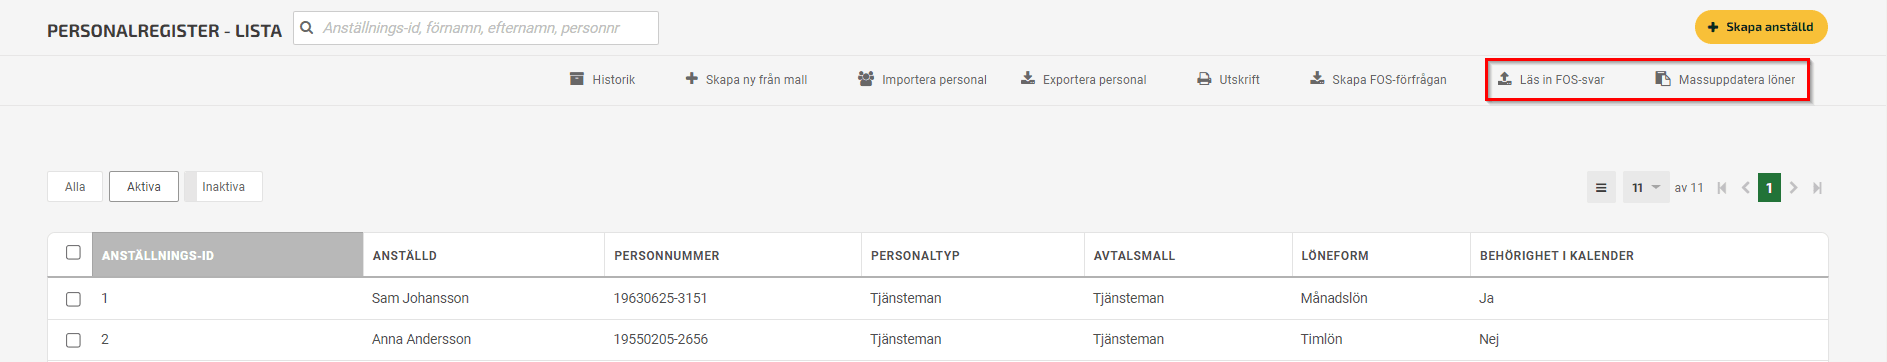Viewport: 1887px width, 362px height.
Task: Click the Utskrift printer icon
Action: tap(1204, 79)
